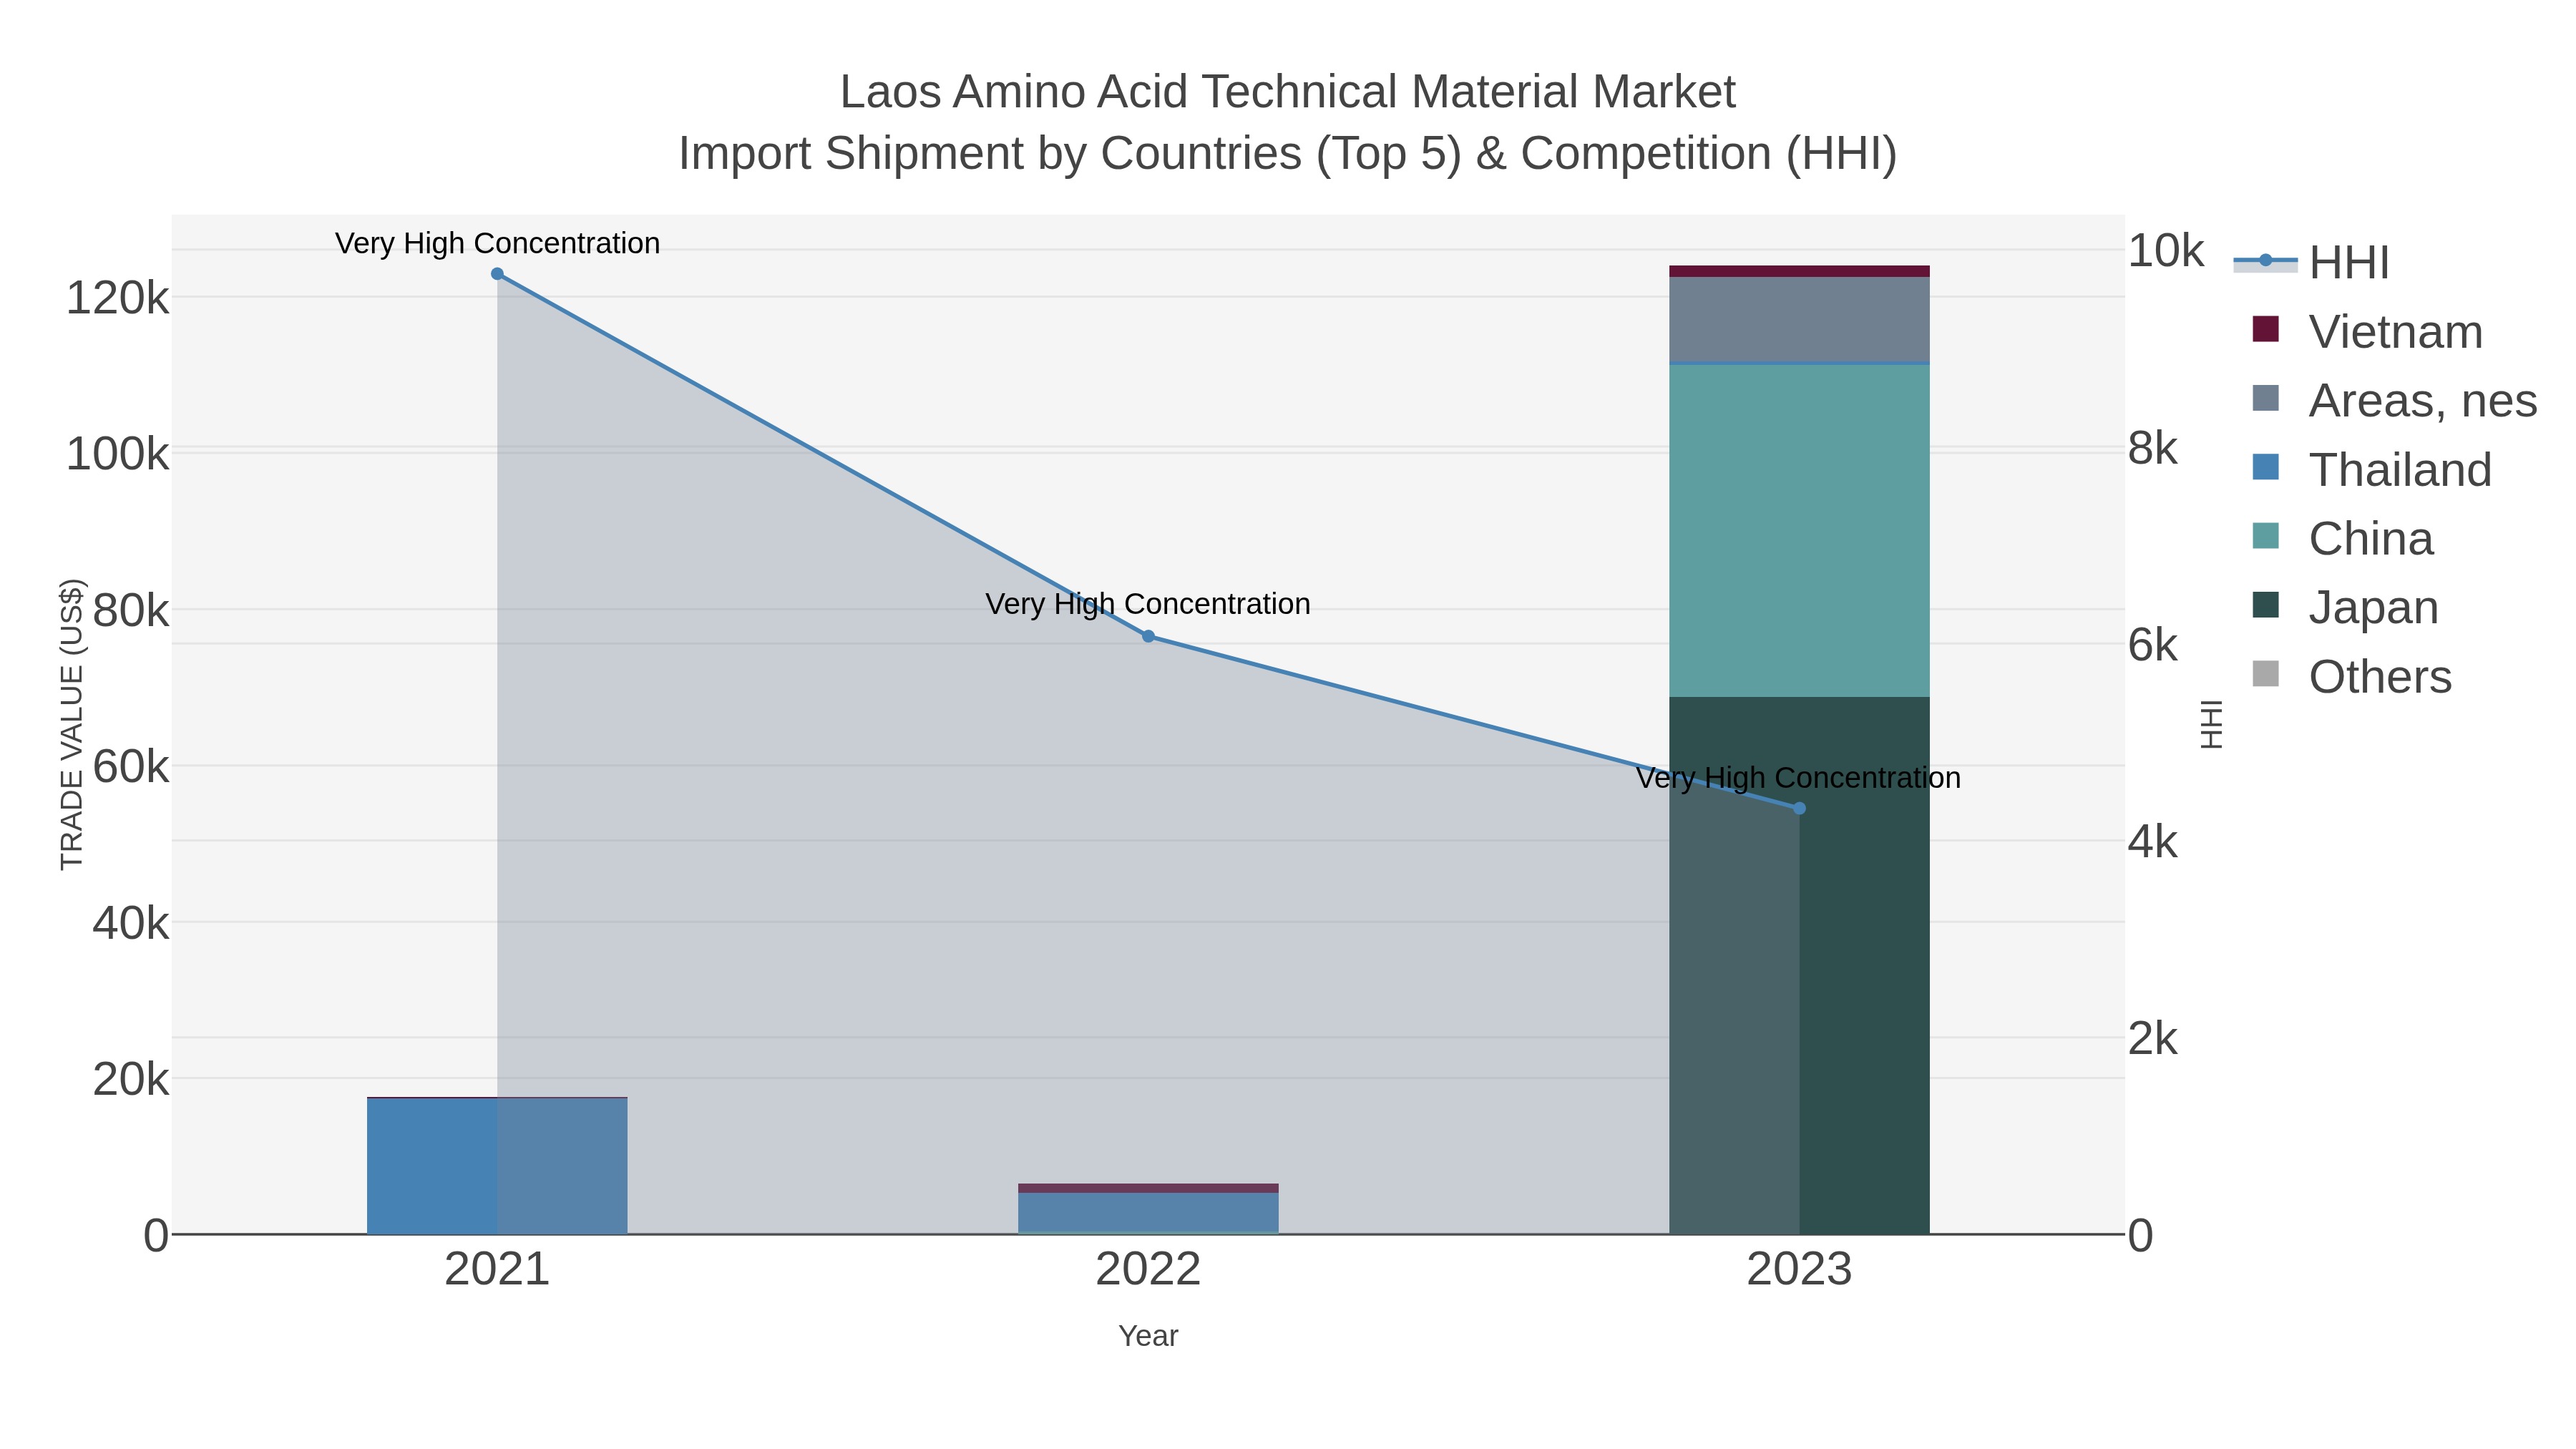This screenshot has width=2576, height=1449.
Task: Click the Japan dark green legend swatch
Action: (2266, 605)
